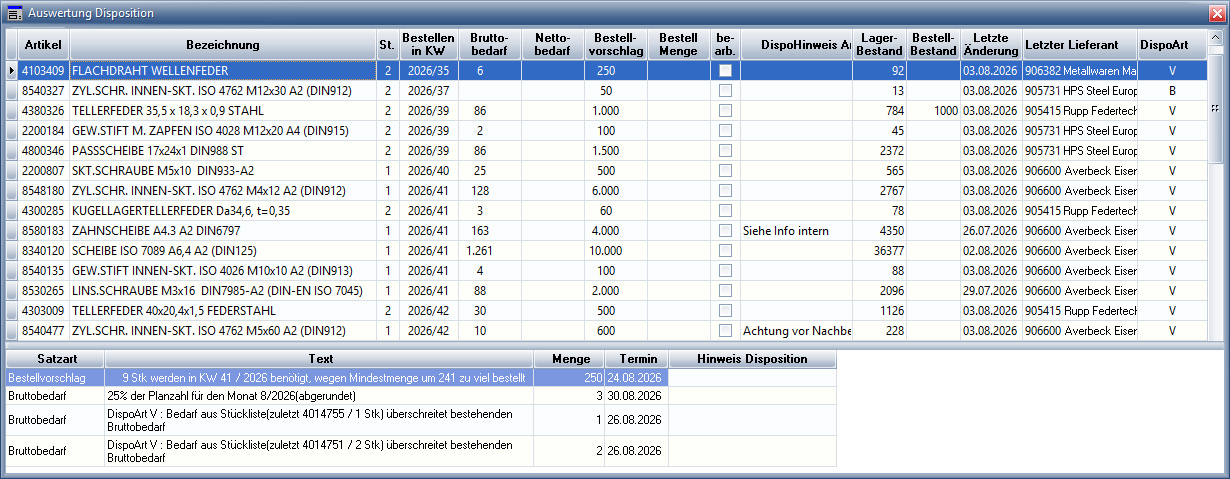Select article number 8540327
The image size is (1230, 479).
coord(44,91)
